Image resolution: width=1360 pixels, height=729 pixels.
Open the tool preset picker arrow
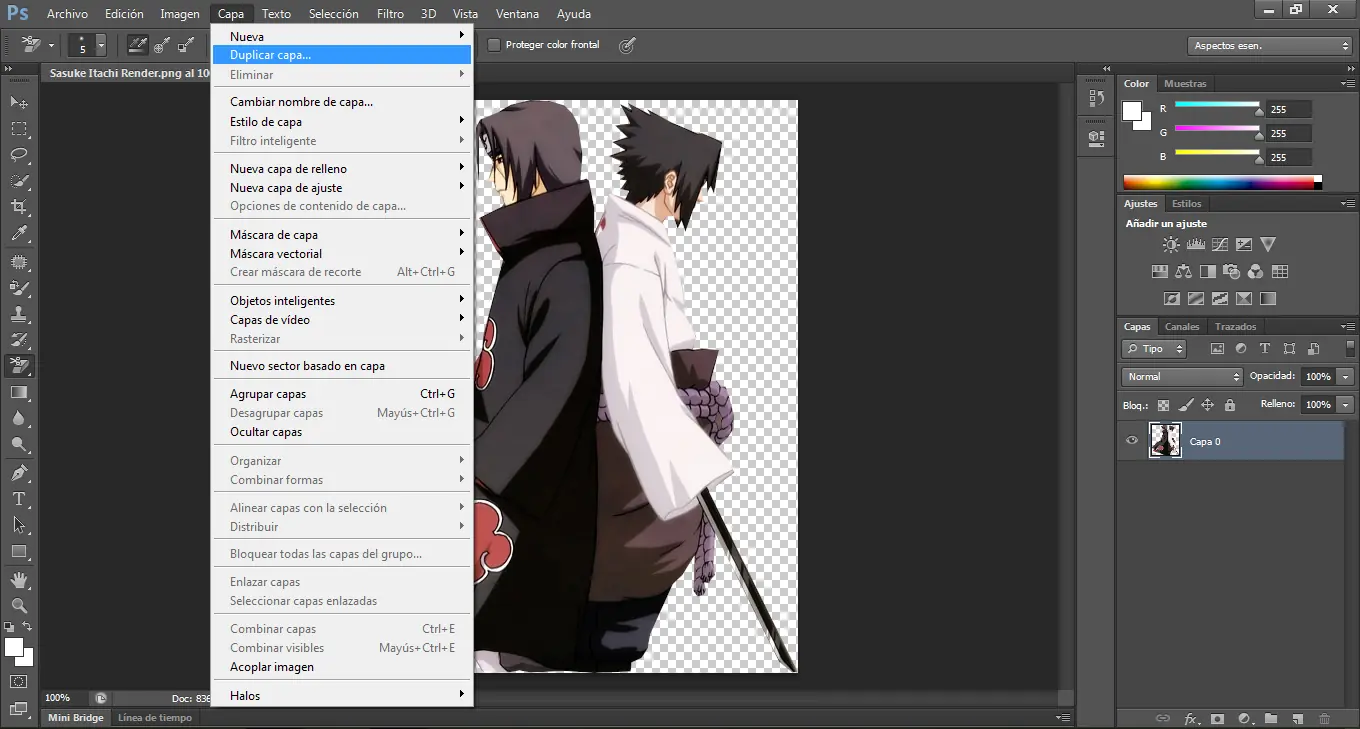click(x=51, y=45)
